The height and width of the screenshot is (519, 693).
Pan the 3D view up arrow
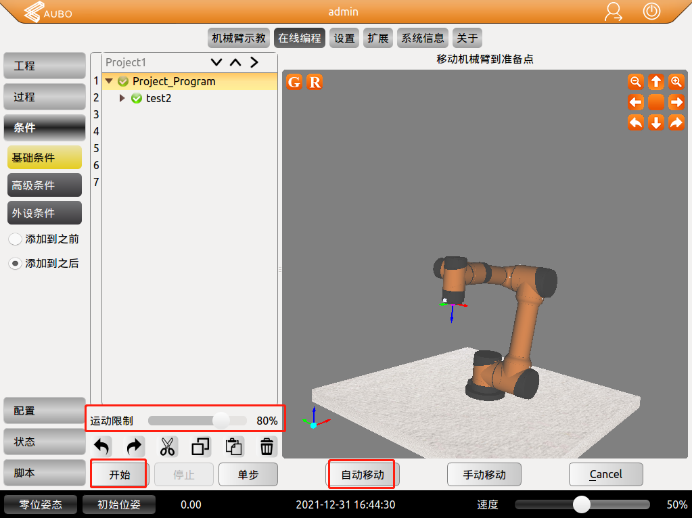coord(656,82)
